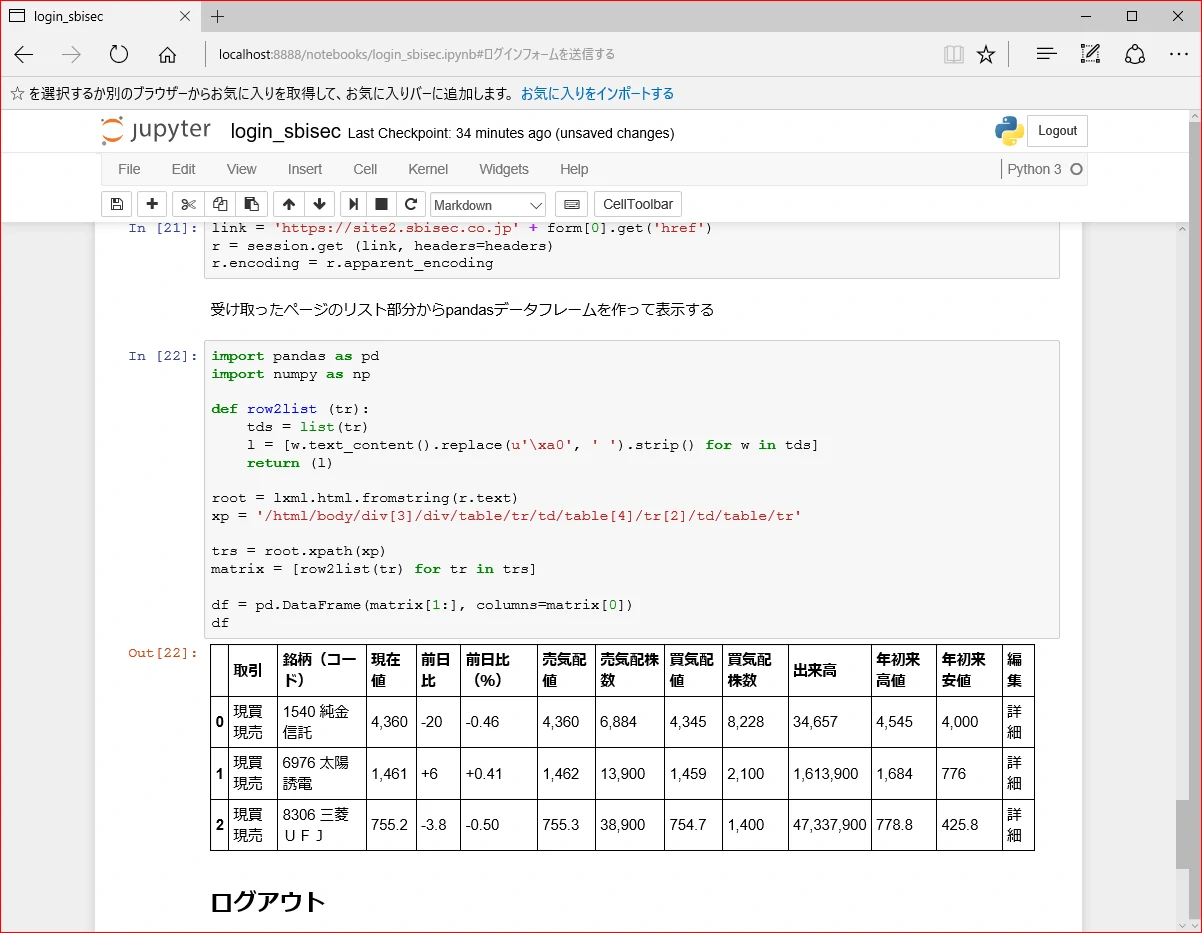This screenshot has height=933, width=1202.
Task: Open Edge more actions ellipsis
Action: pos(1178,54)
